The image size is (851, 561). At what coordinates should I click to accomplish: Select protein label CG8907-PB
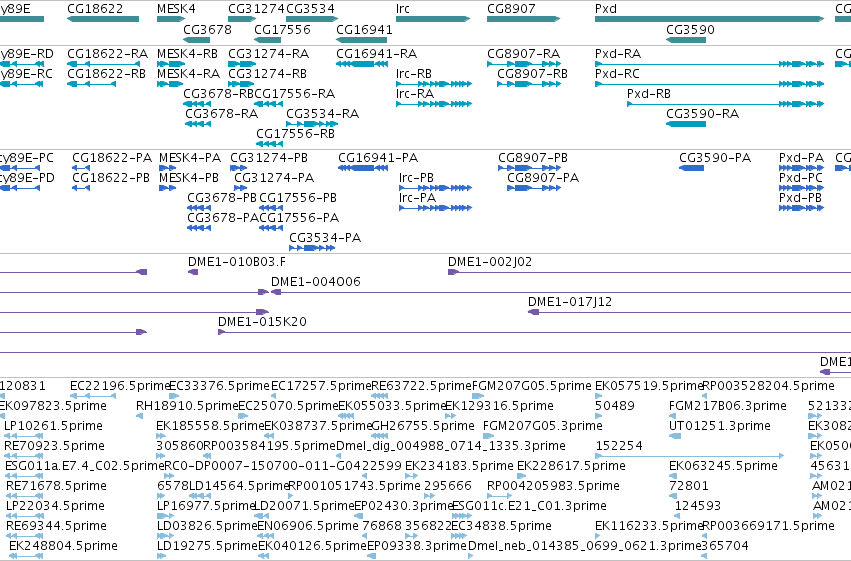pos(533,158)
